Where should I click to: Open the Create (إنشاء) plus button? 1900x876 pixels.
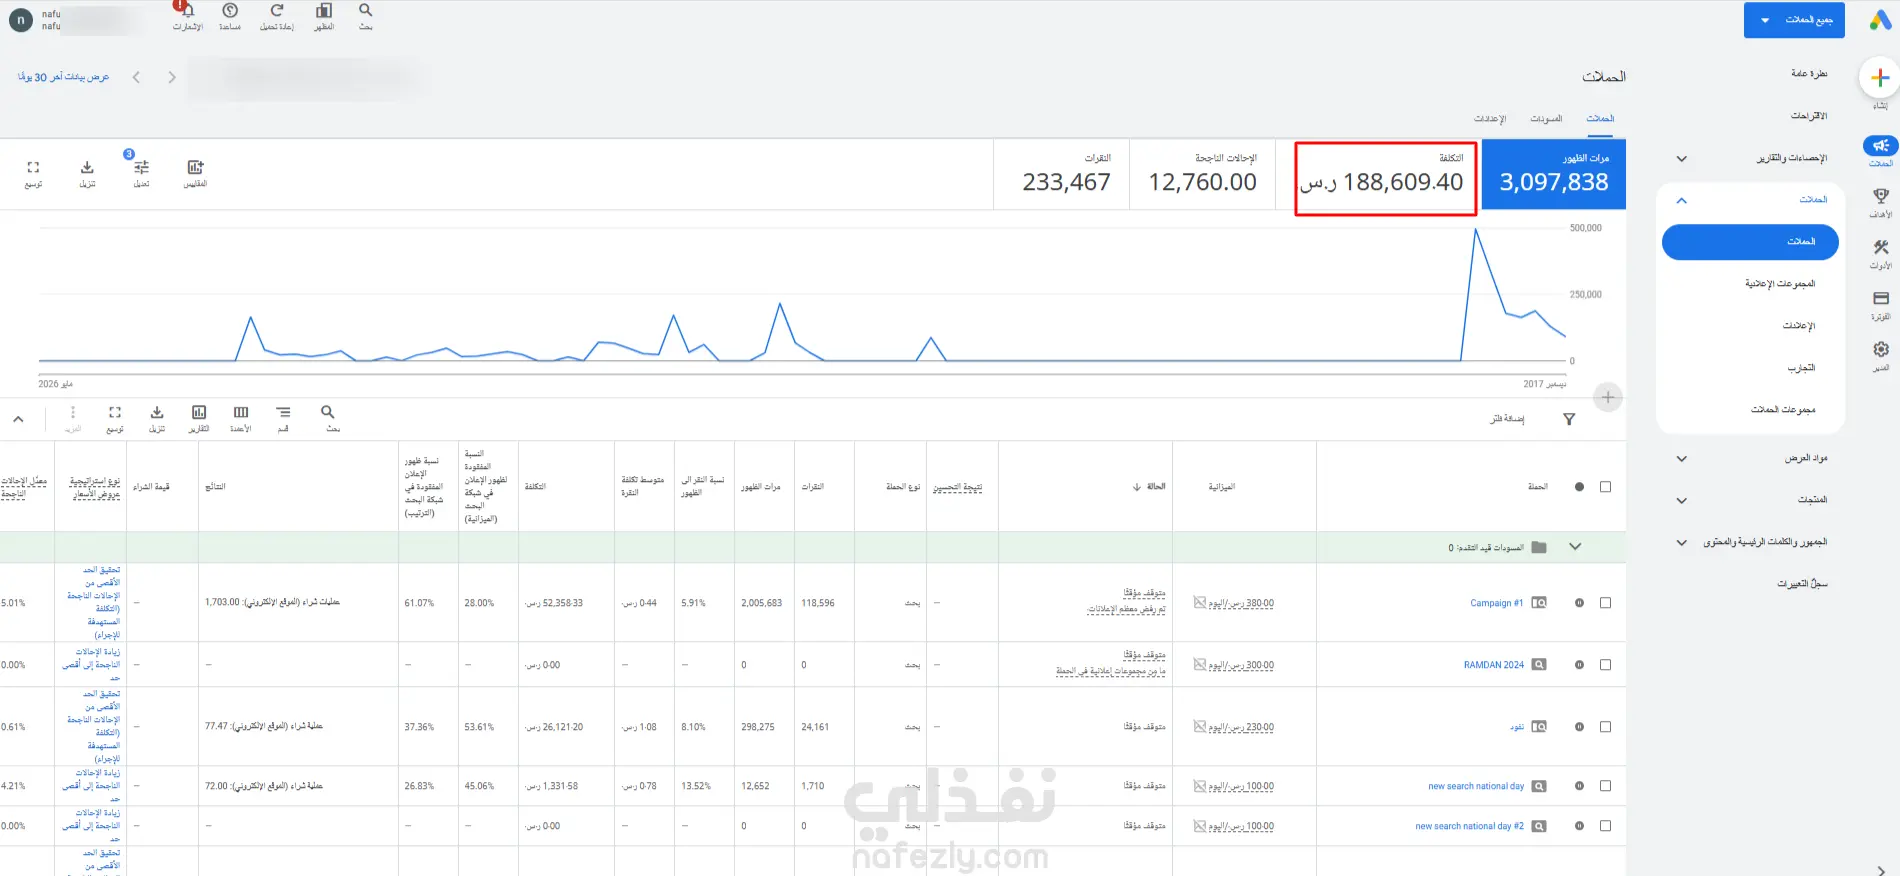(x=1880, y=77)
